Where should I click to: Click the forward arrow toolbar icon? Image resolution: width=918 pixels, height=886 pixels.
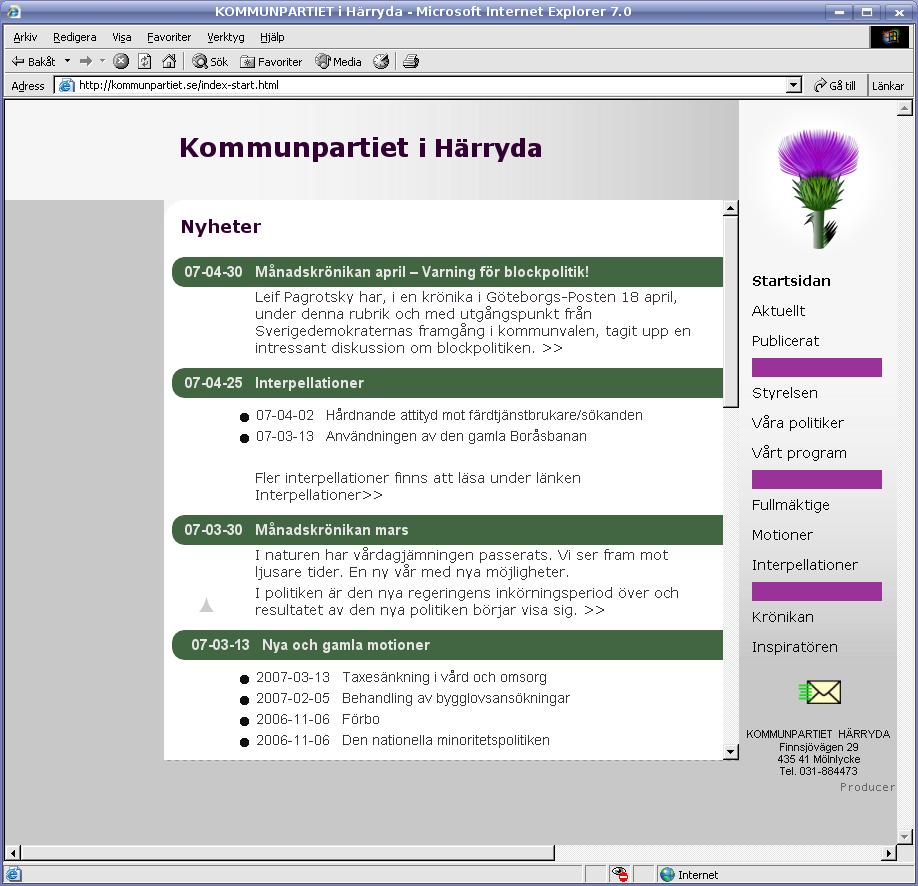[x=86, y=61]
